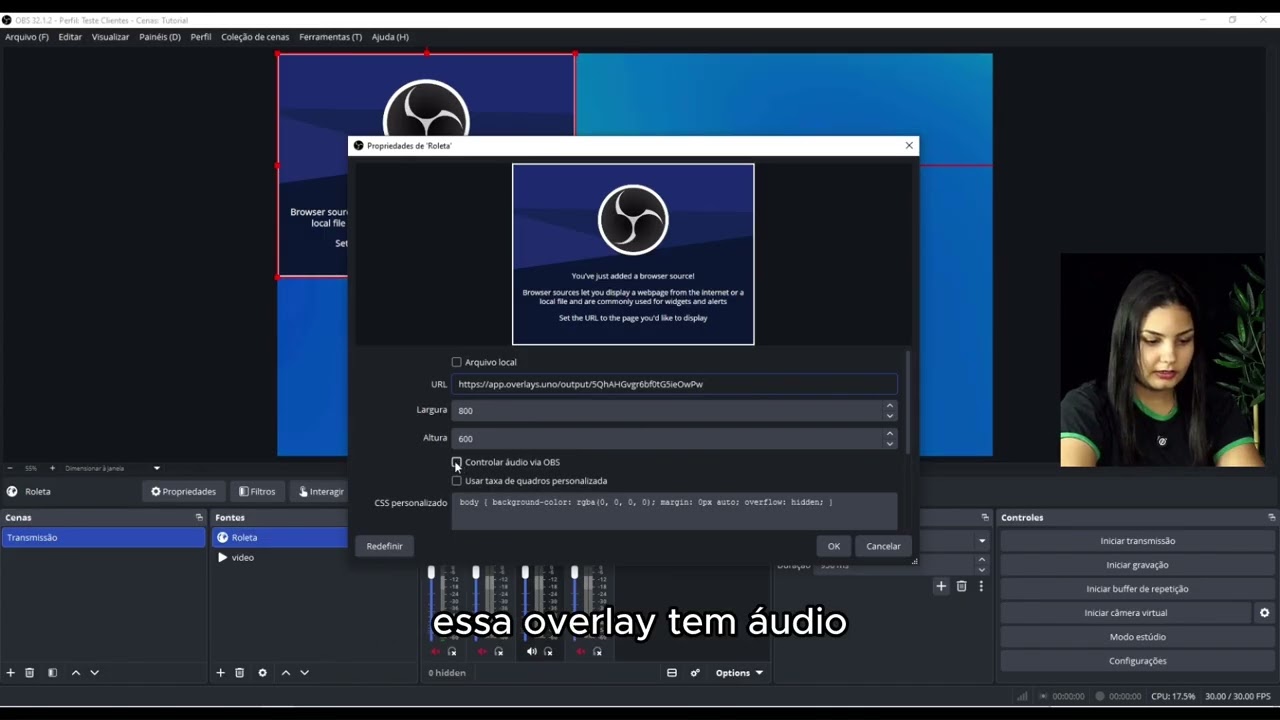Move scene down in Cenas panel
The image size is (1280, 720).
(x=94, y=673)
